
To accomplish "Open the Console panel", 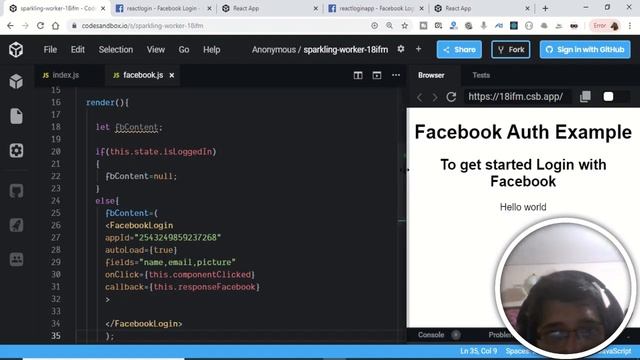I will pos(431,335).
